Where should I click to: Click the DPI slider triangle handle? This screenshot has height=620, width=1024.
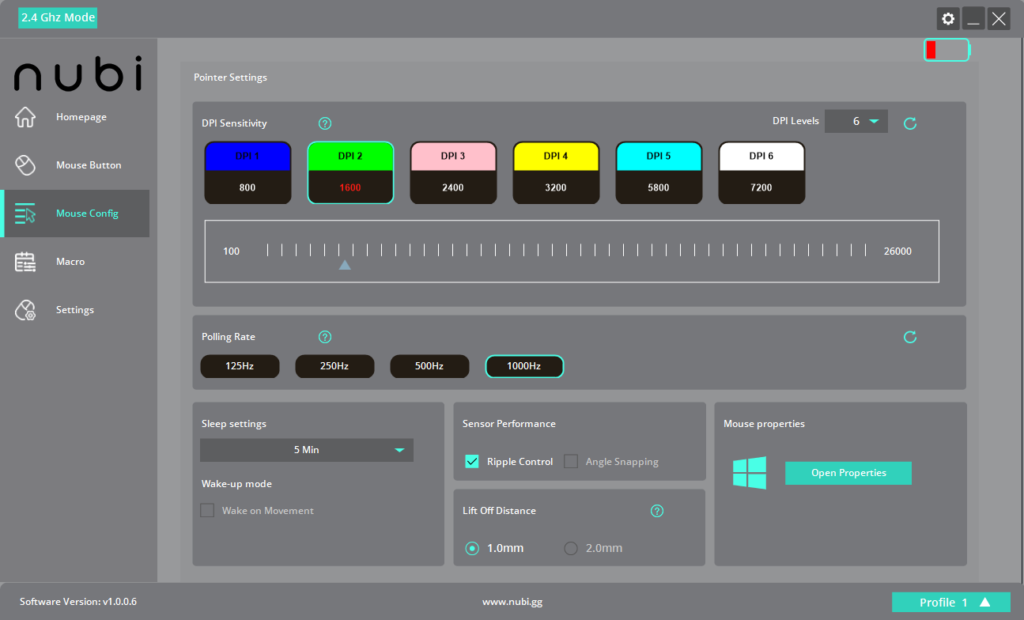[345, 265]
